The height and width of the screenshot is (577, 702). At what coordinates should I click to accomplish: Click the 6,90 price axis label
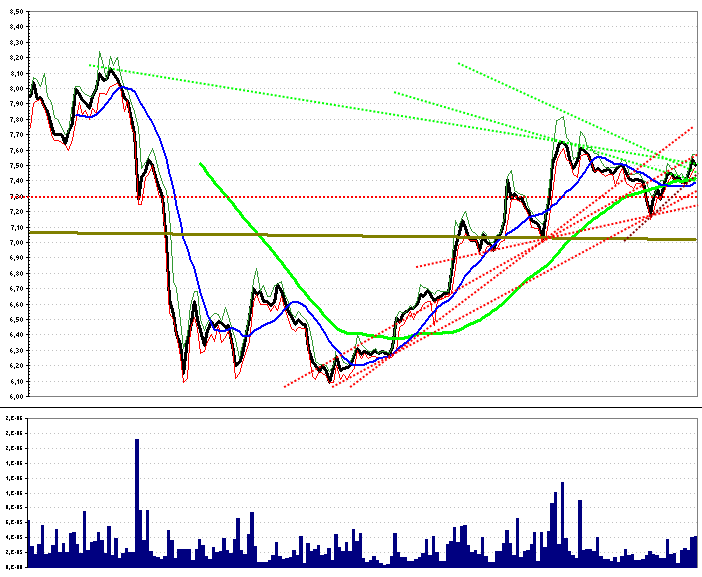pos(16,258)
